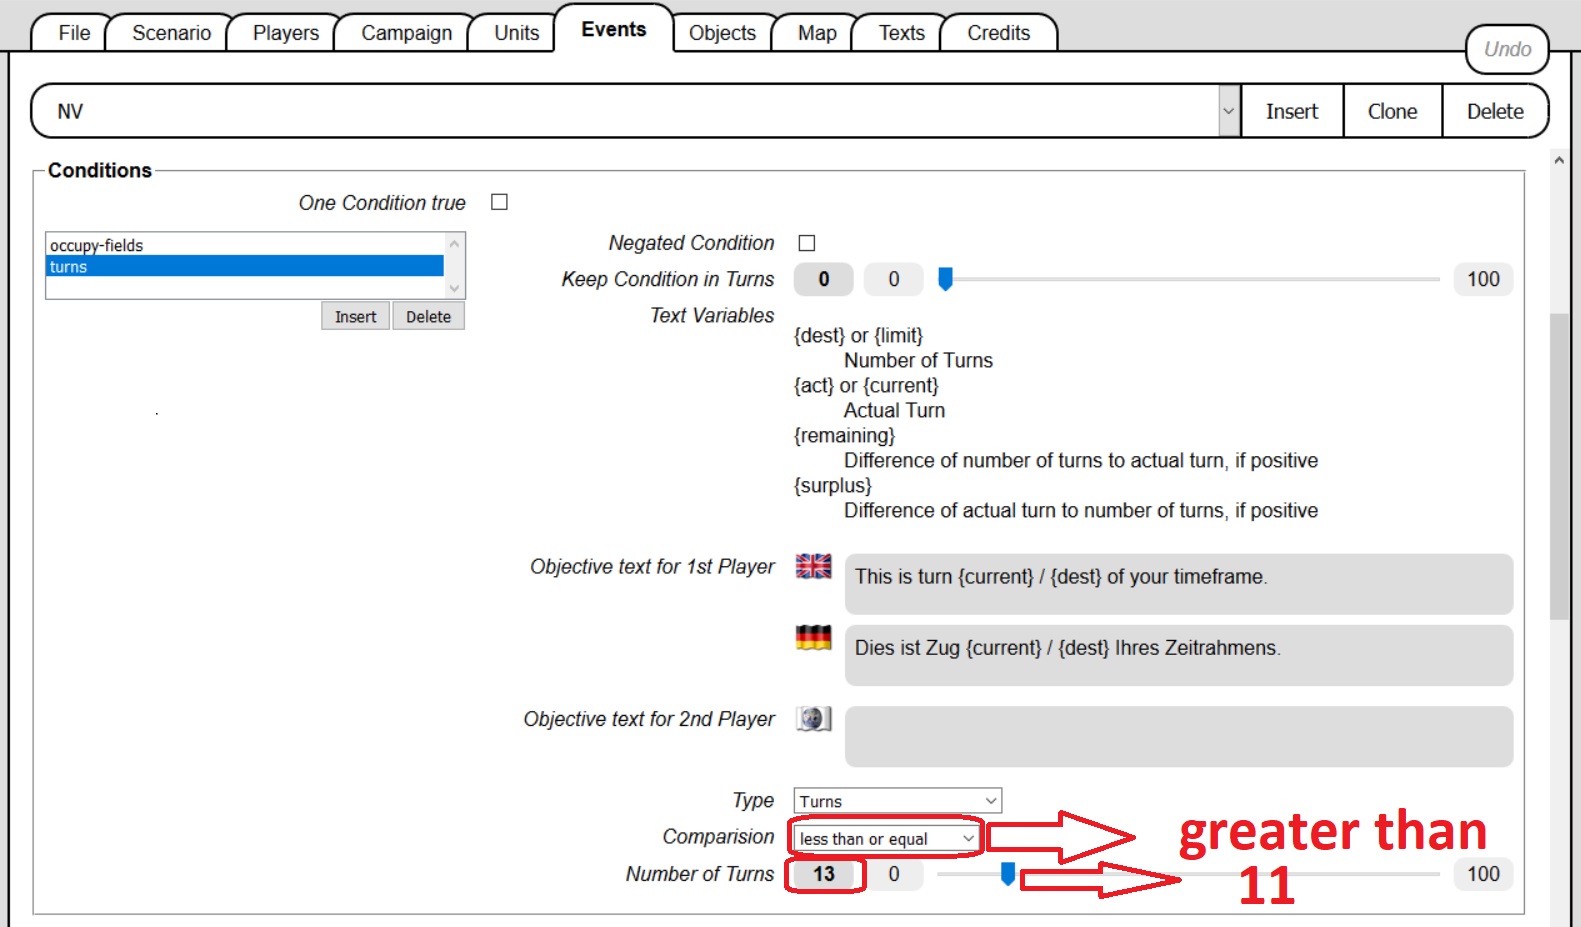
Task: Click the '{surplus}' text variable
Action: [x=833, y=485]
